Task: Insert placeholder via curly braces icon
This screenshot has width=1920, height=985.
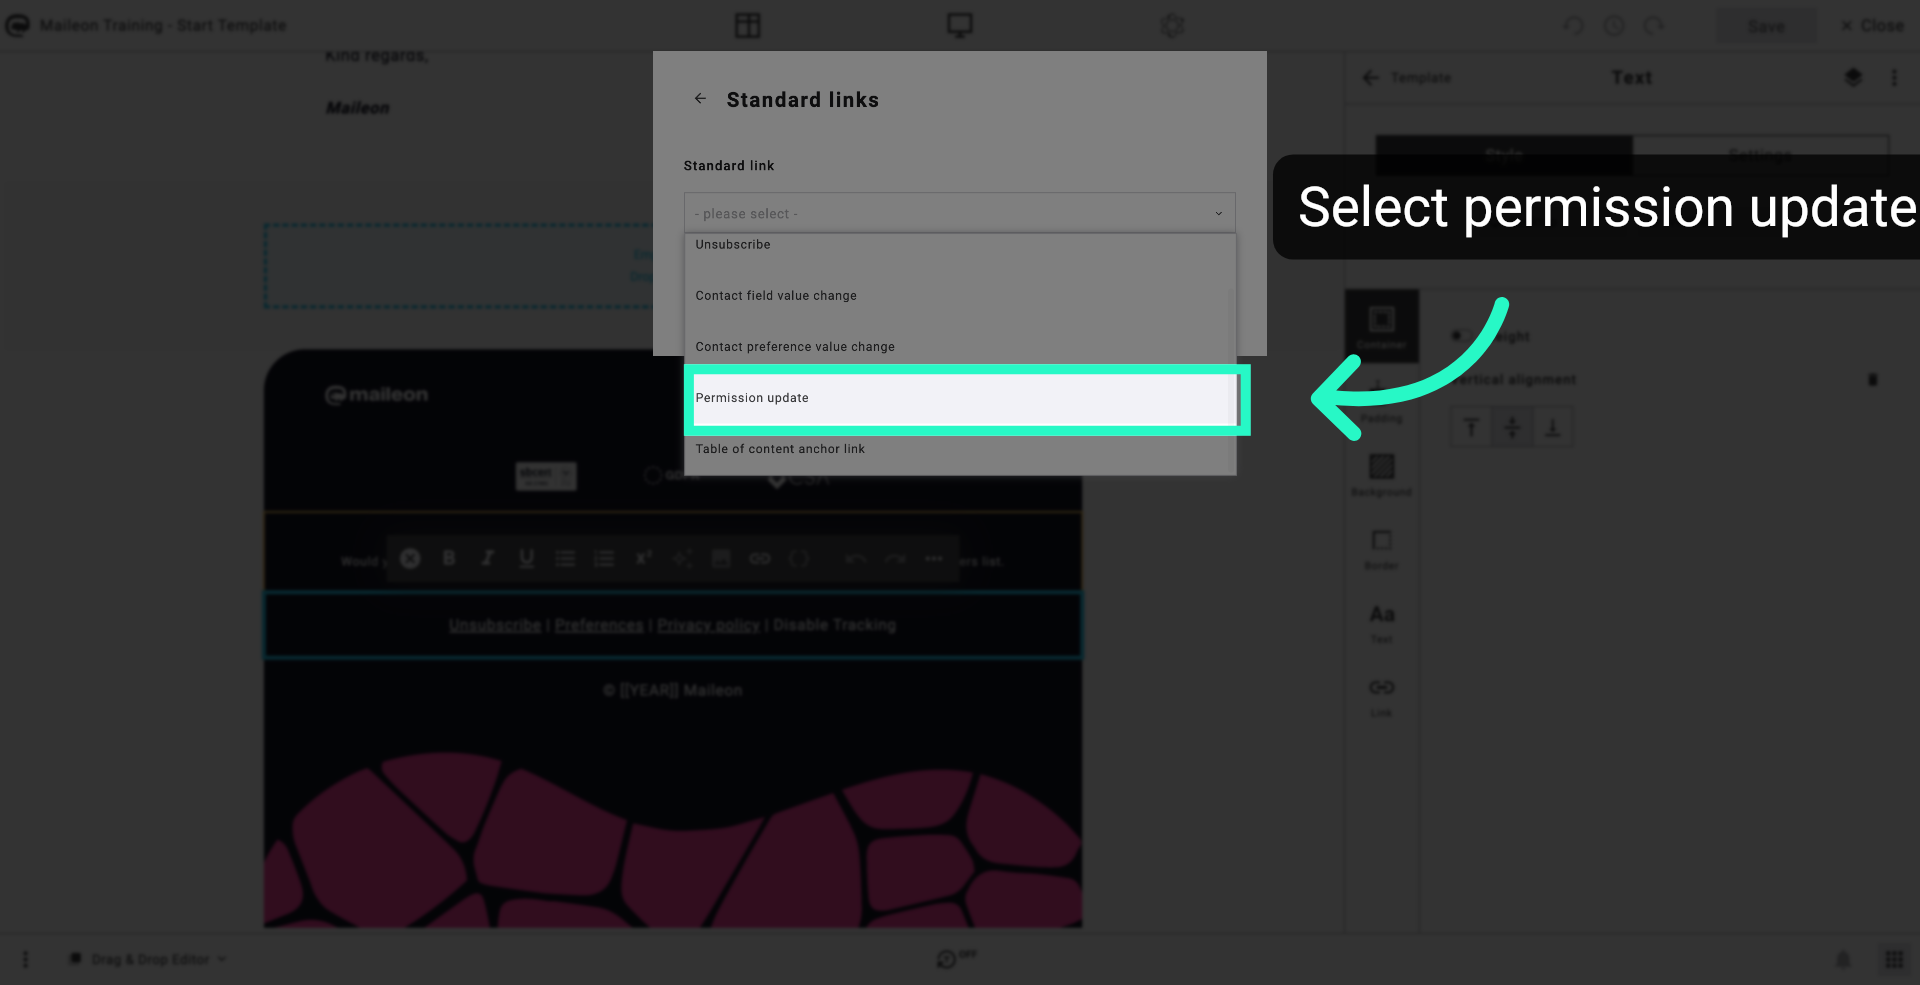Action: tap(799, 558)
